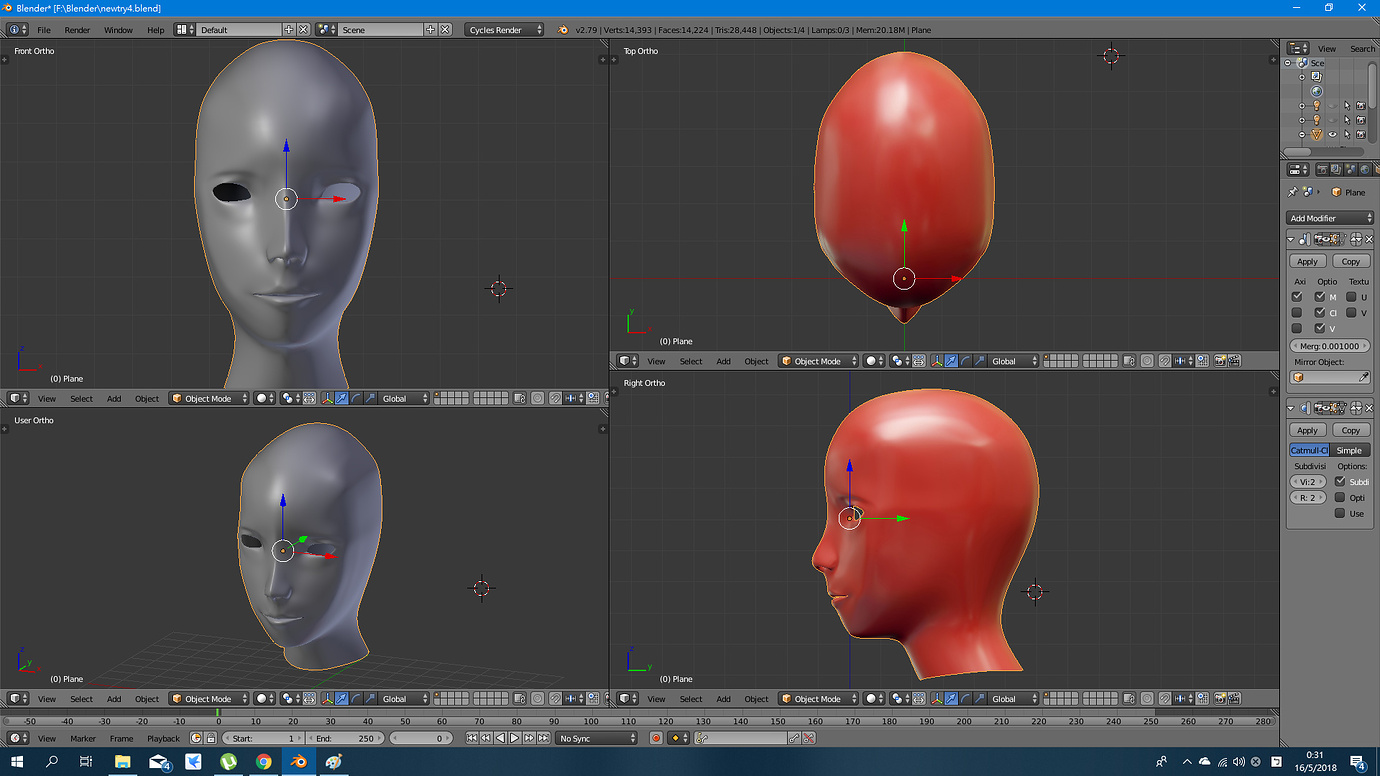Click the Start frame field
The image size is (1380, 776).
(263, 738)
